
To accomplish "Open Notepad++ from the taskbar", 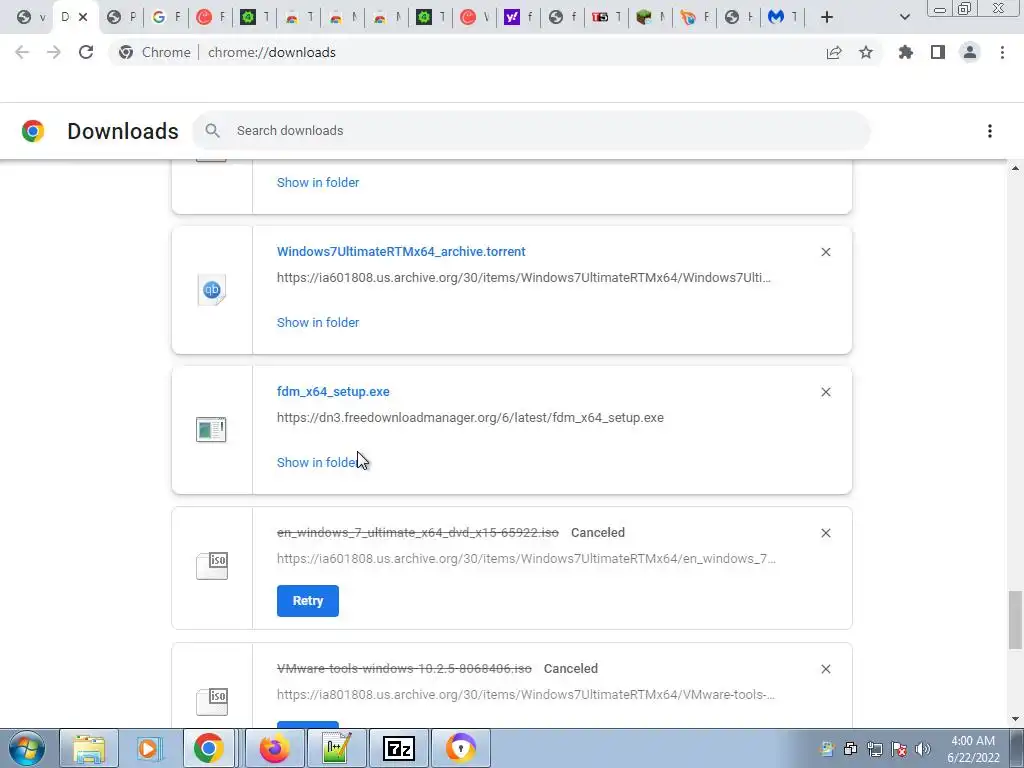I will pyautogui.click(x=337, y=748).
